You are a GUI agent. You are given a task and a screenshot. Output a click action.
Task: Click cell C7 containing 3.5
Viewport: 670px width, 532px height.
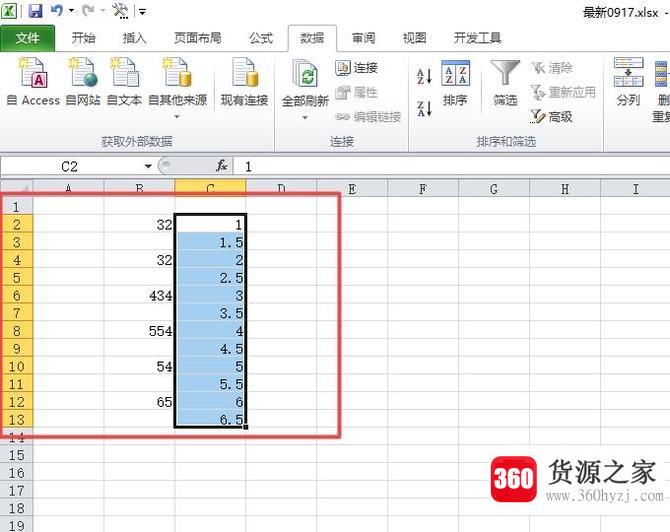[x=210, y=313]
